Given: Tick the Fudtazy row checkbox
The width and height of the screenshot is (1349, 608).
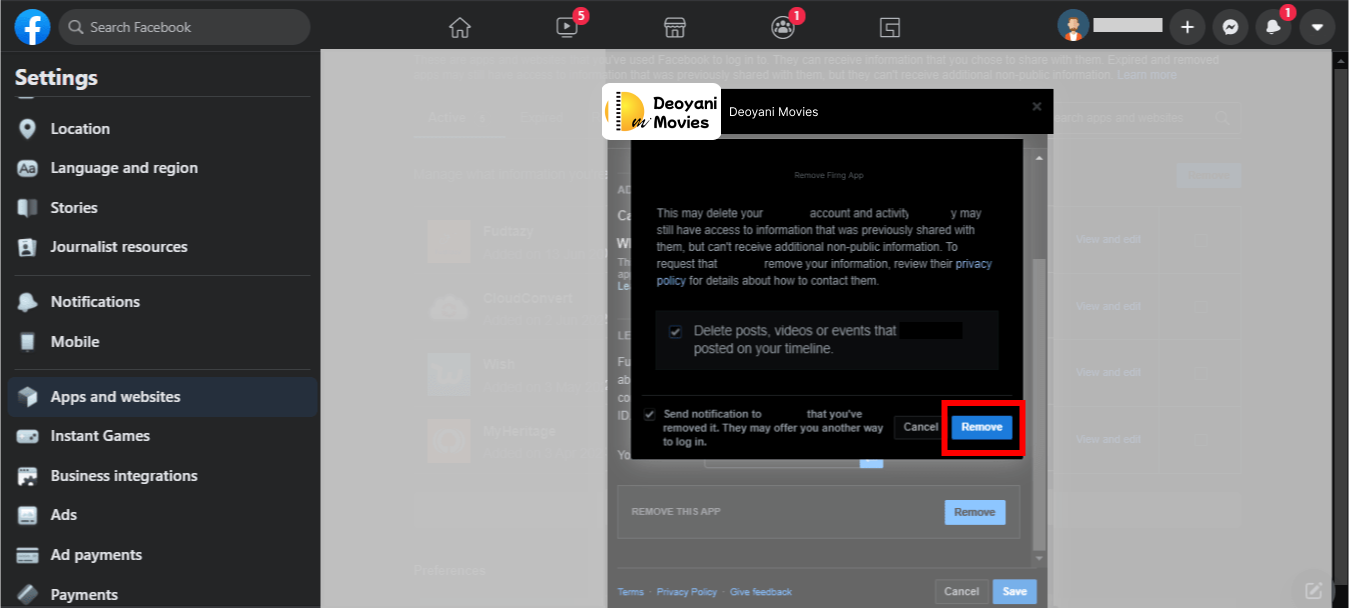Looking at the screenshot, I should [x=1200, y=240].
